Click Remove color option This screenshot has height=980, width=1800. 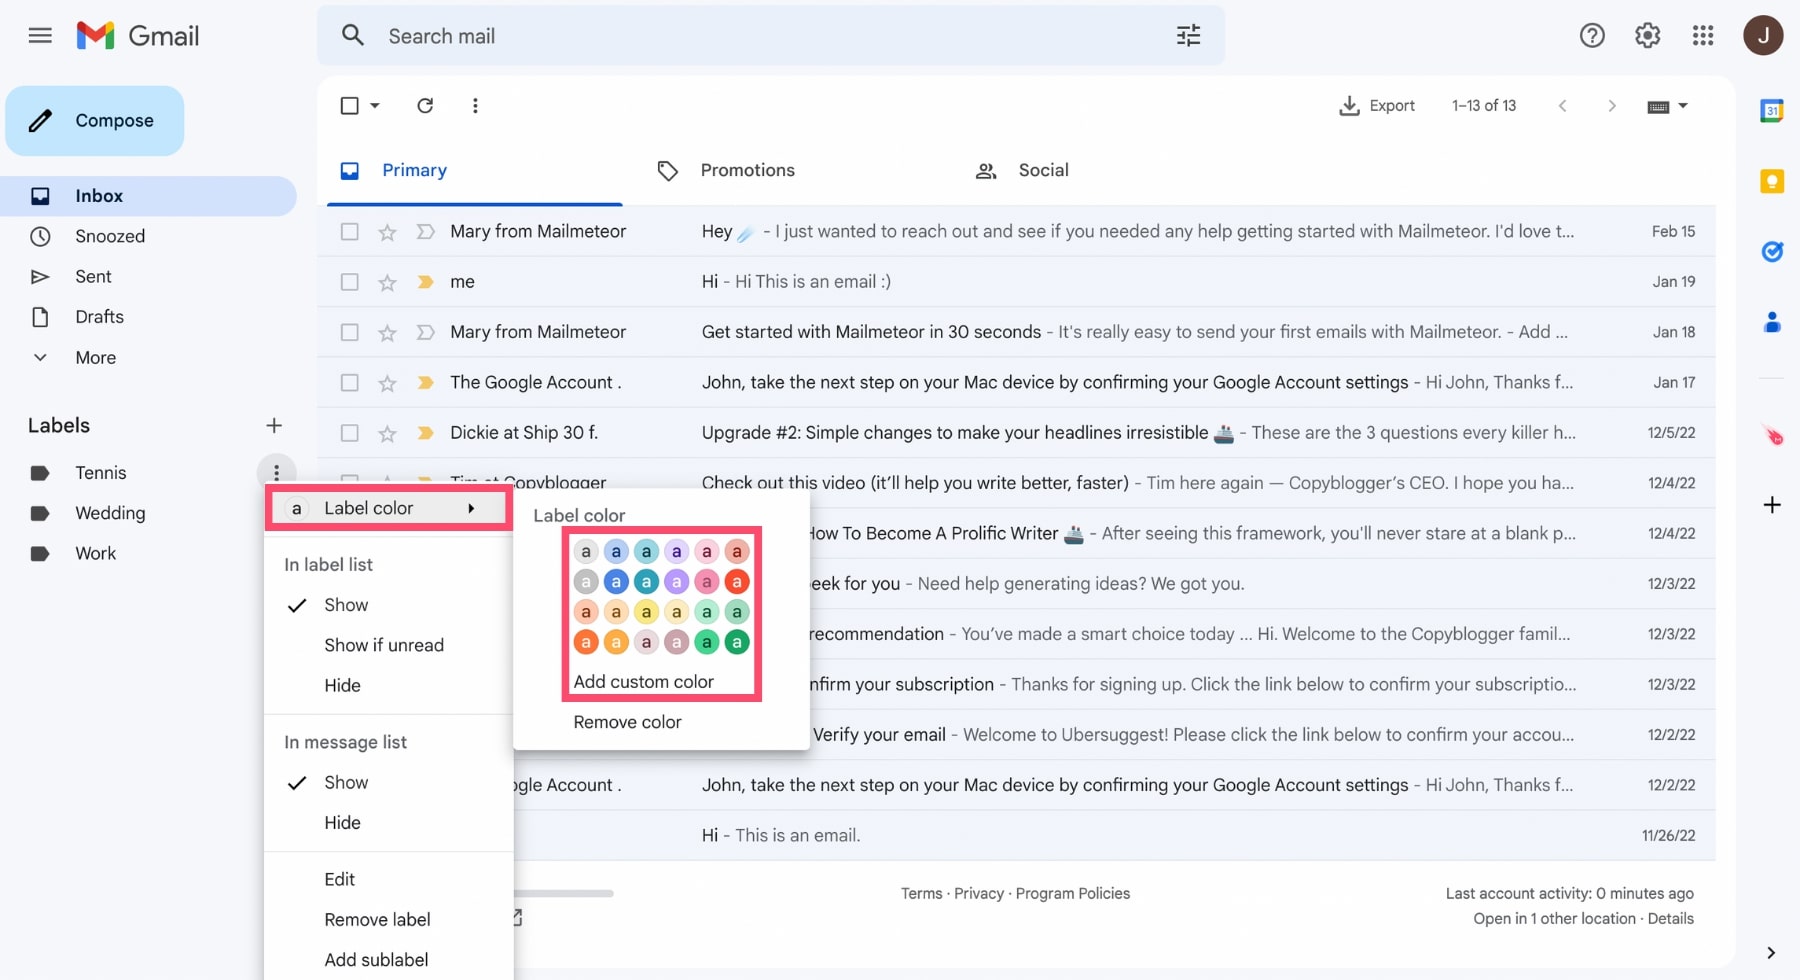click(x=627, y=722)
